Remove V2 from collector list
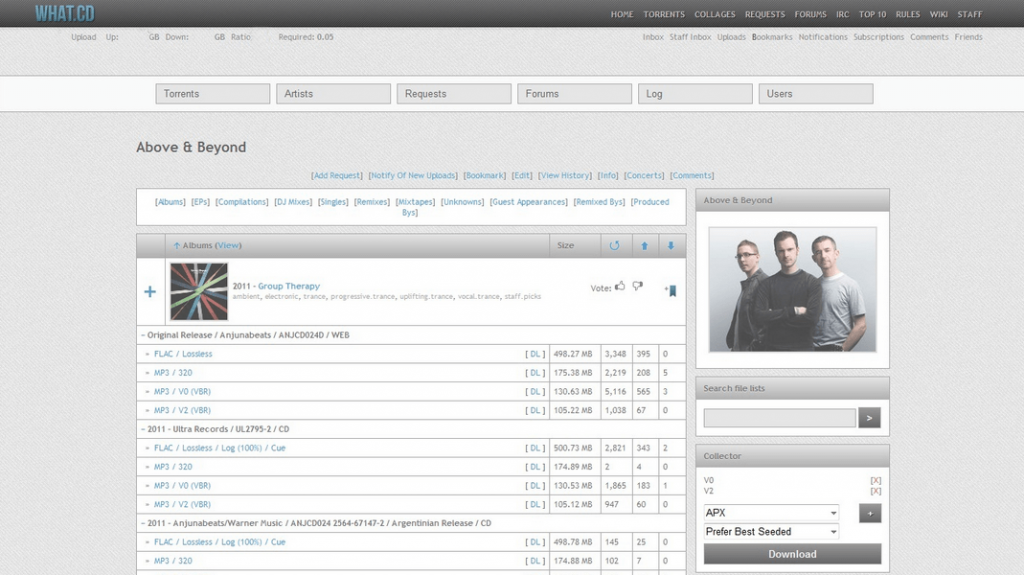The height and width of the screenshot is (575, 1024). [875, 491]
